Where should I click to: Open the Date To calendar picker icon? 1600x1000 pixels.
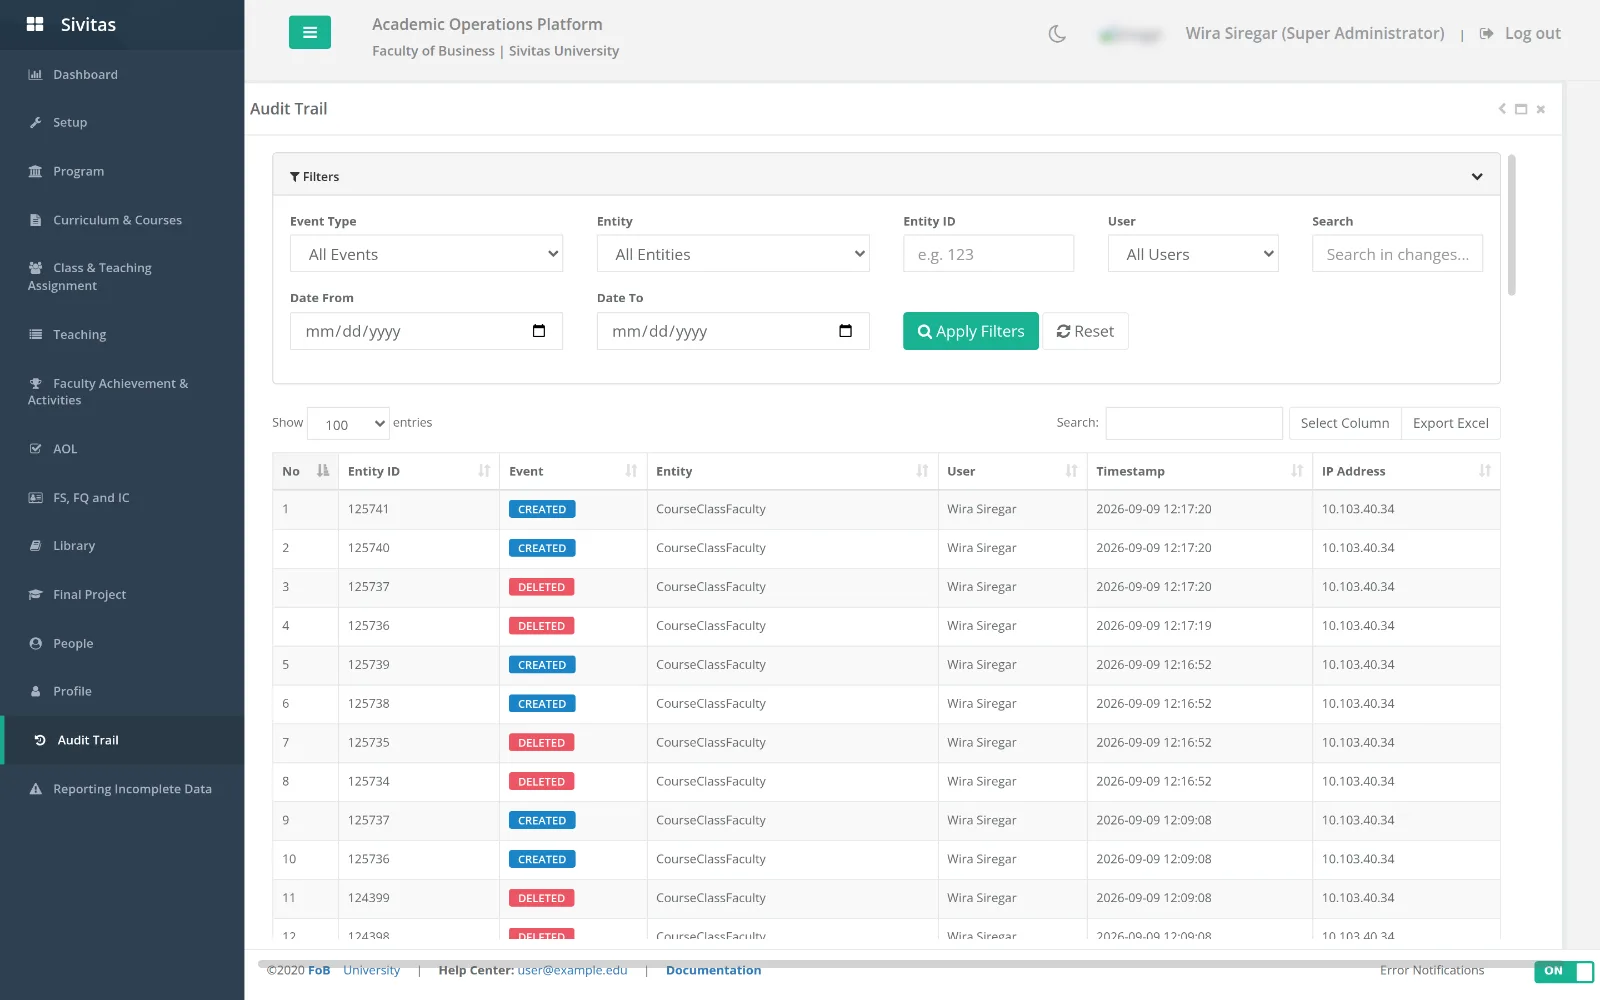(x=846, y=331)
